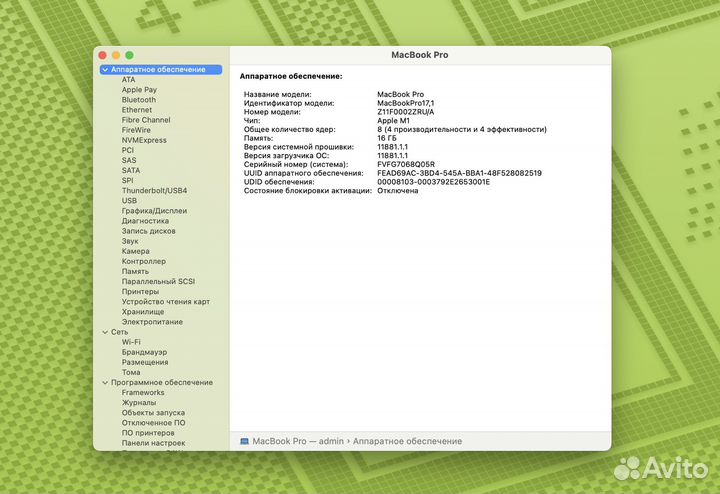Select PCI in the sidebar

[x=128, y=151]
